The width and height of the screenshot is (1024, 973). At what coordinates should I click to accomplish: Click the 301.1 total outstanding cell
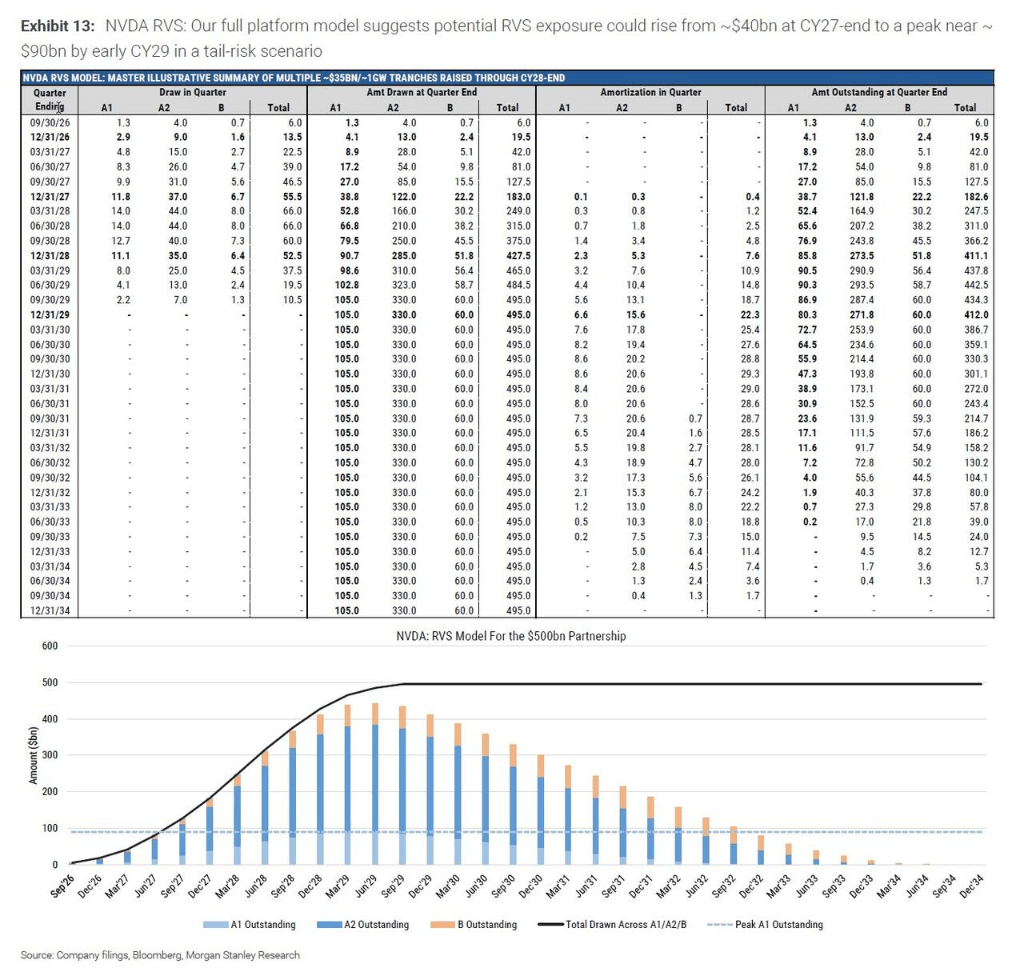tap(976, 374)
